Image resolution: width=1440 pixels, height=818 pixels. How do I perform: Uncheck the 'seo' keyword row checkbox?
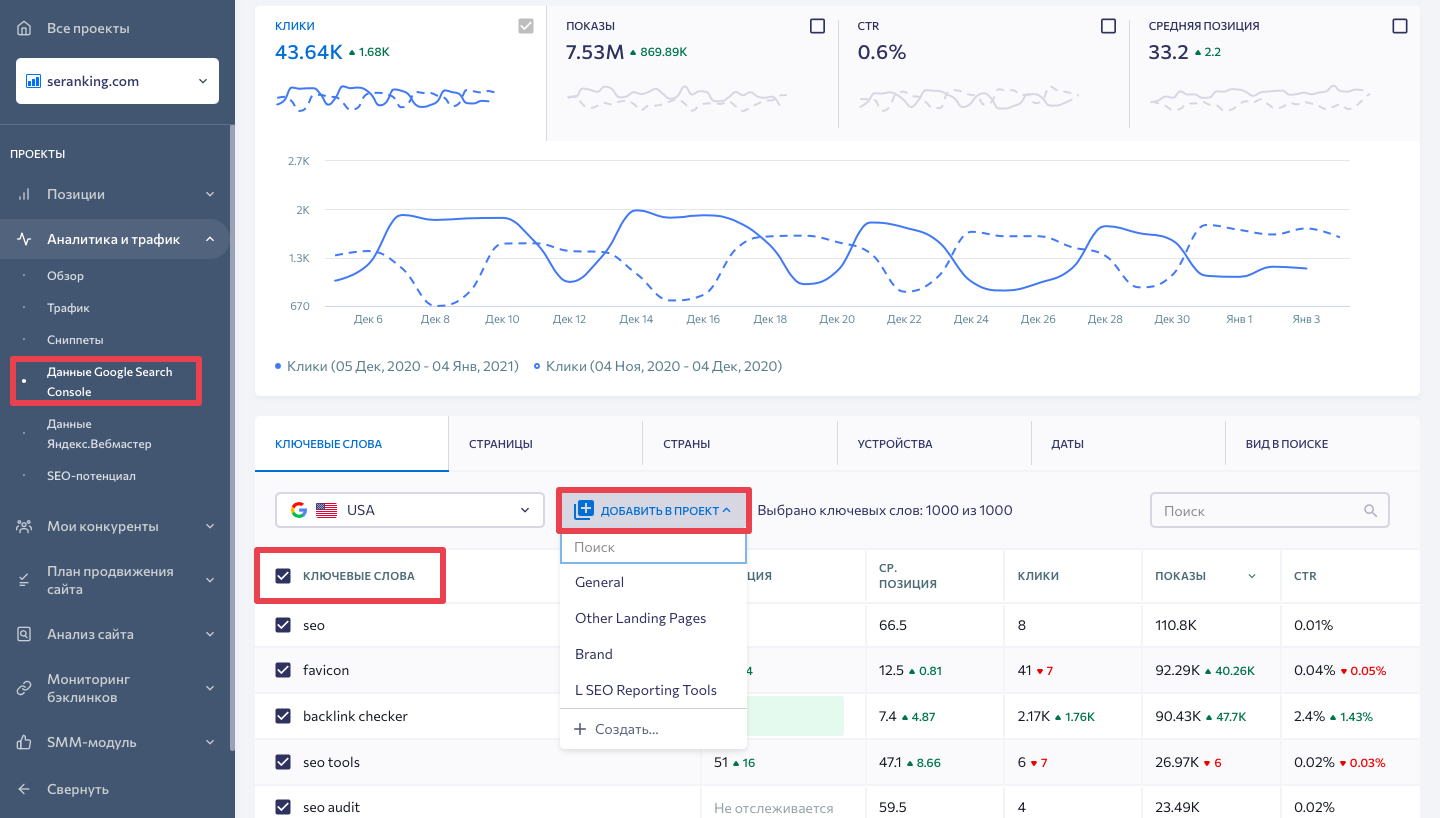point(283,625)
